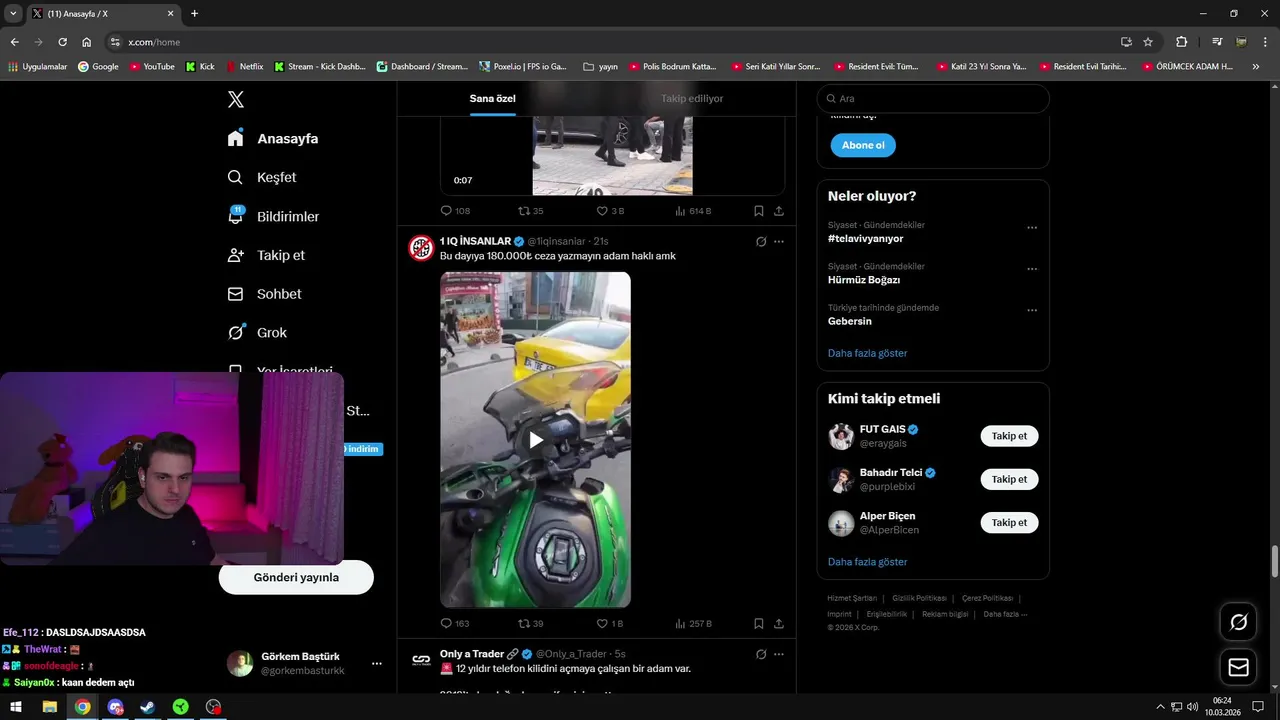Show more under Kimi takip etmeli
Viewport: 1280px width, 720px height.
(x=867, y=562)
